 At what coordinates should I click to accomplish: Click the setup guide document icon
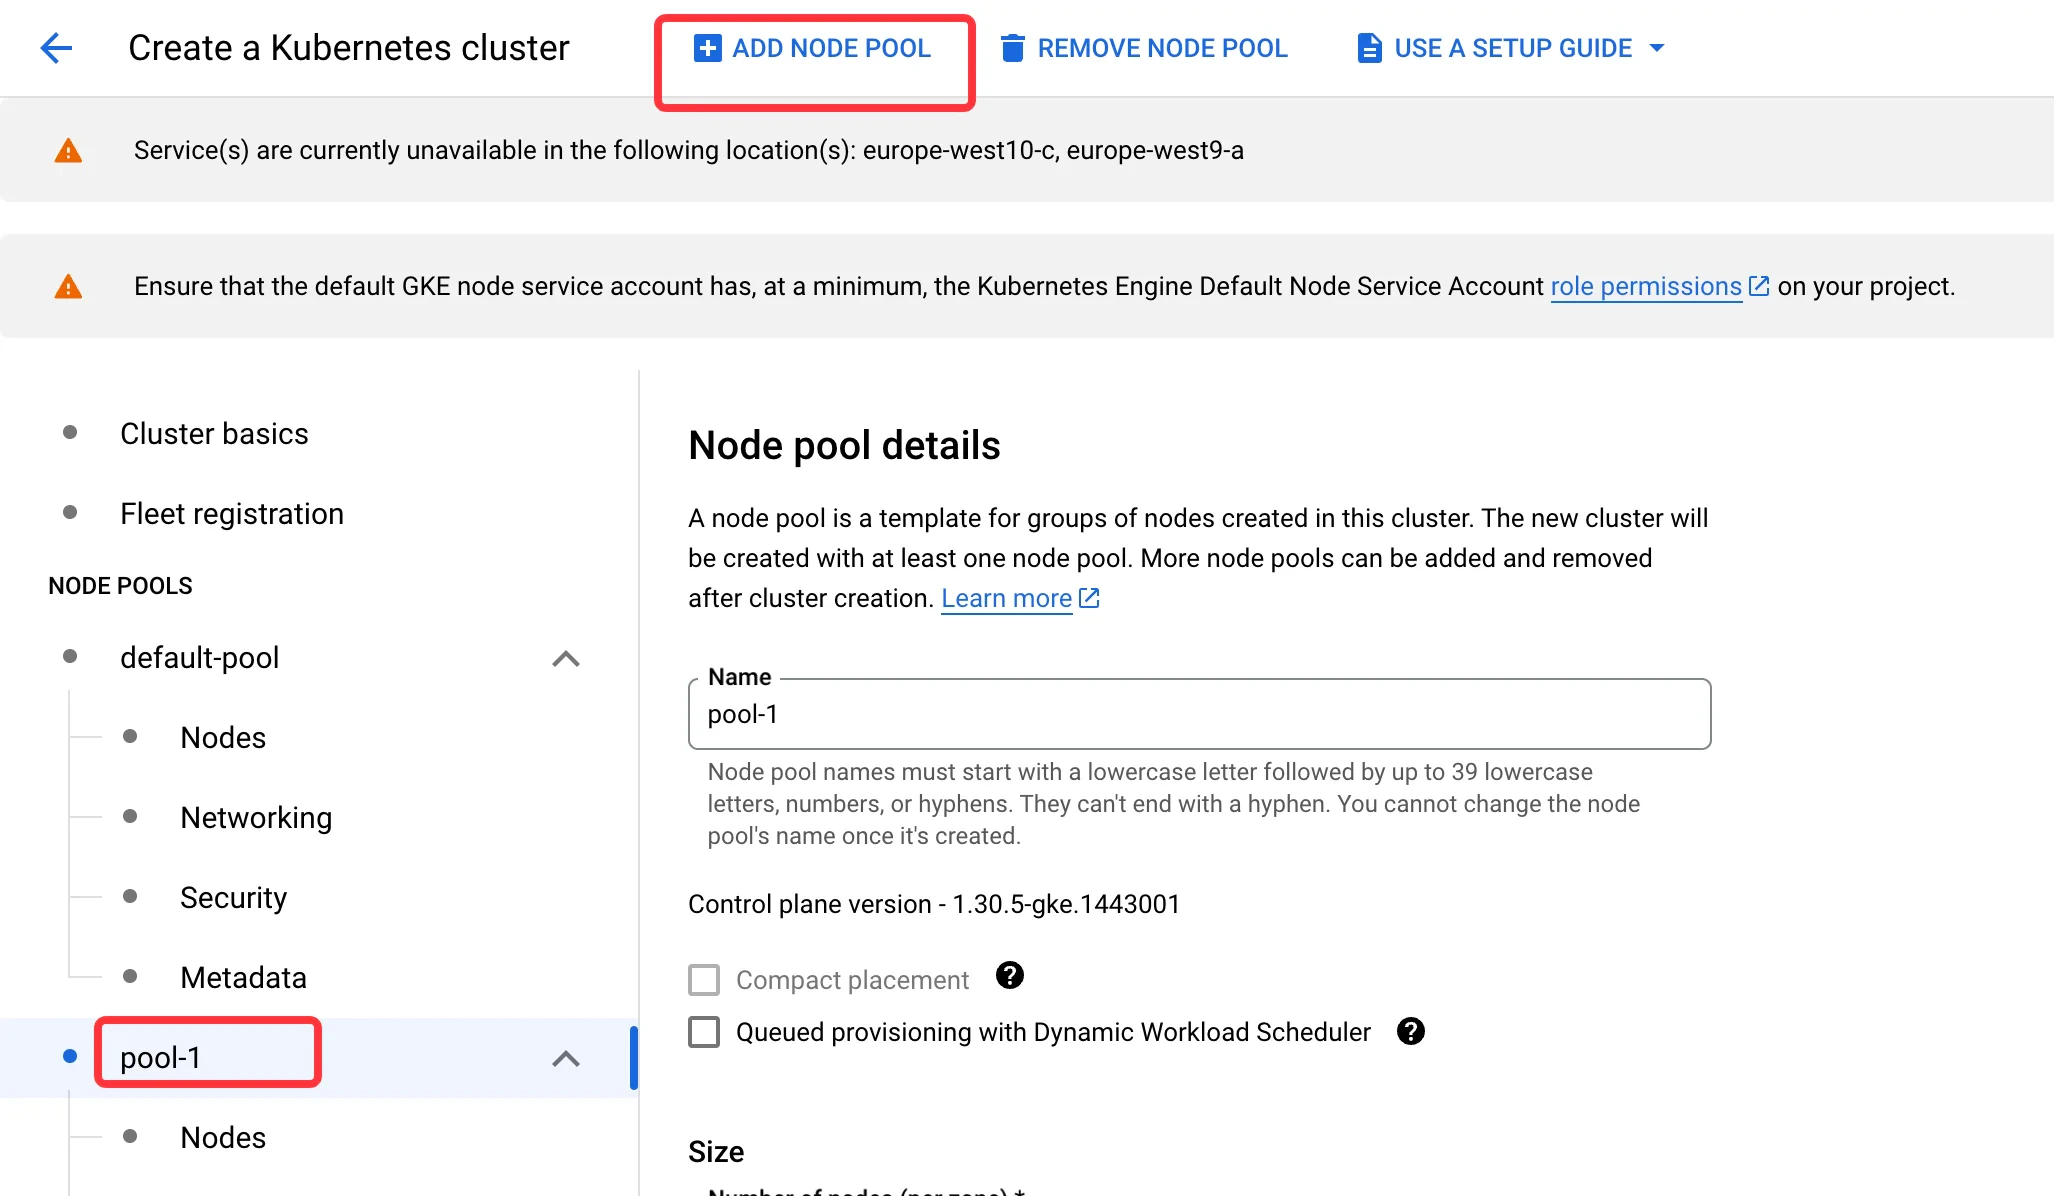coord(1369,48)
